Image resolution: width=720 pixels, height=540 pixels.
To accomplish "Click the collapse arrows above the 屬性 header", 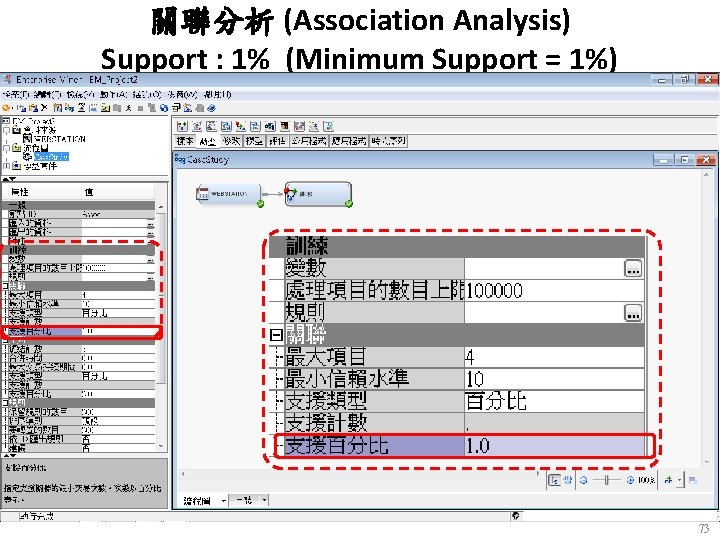I will (10, 179).
